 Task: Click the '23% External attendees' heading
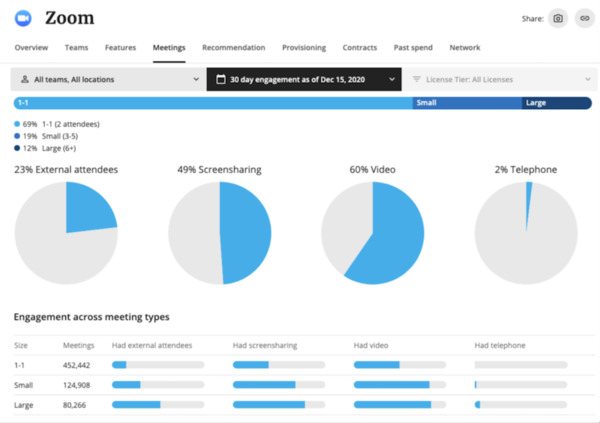[x=66, y=170]
